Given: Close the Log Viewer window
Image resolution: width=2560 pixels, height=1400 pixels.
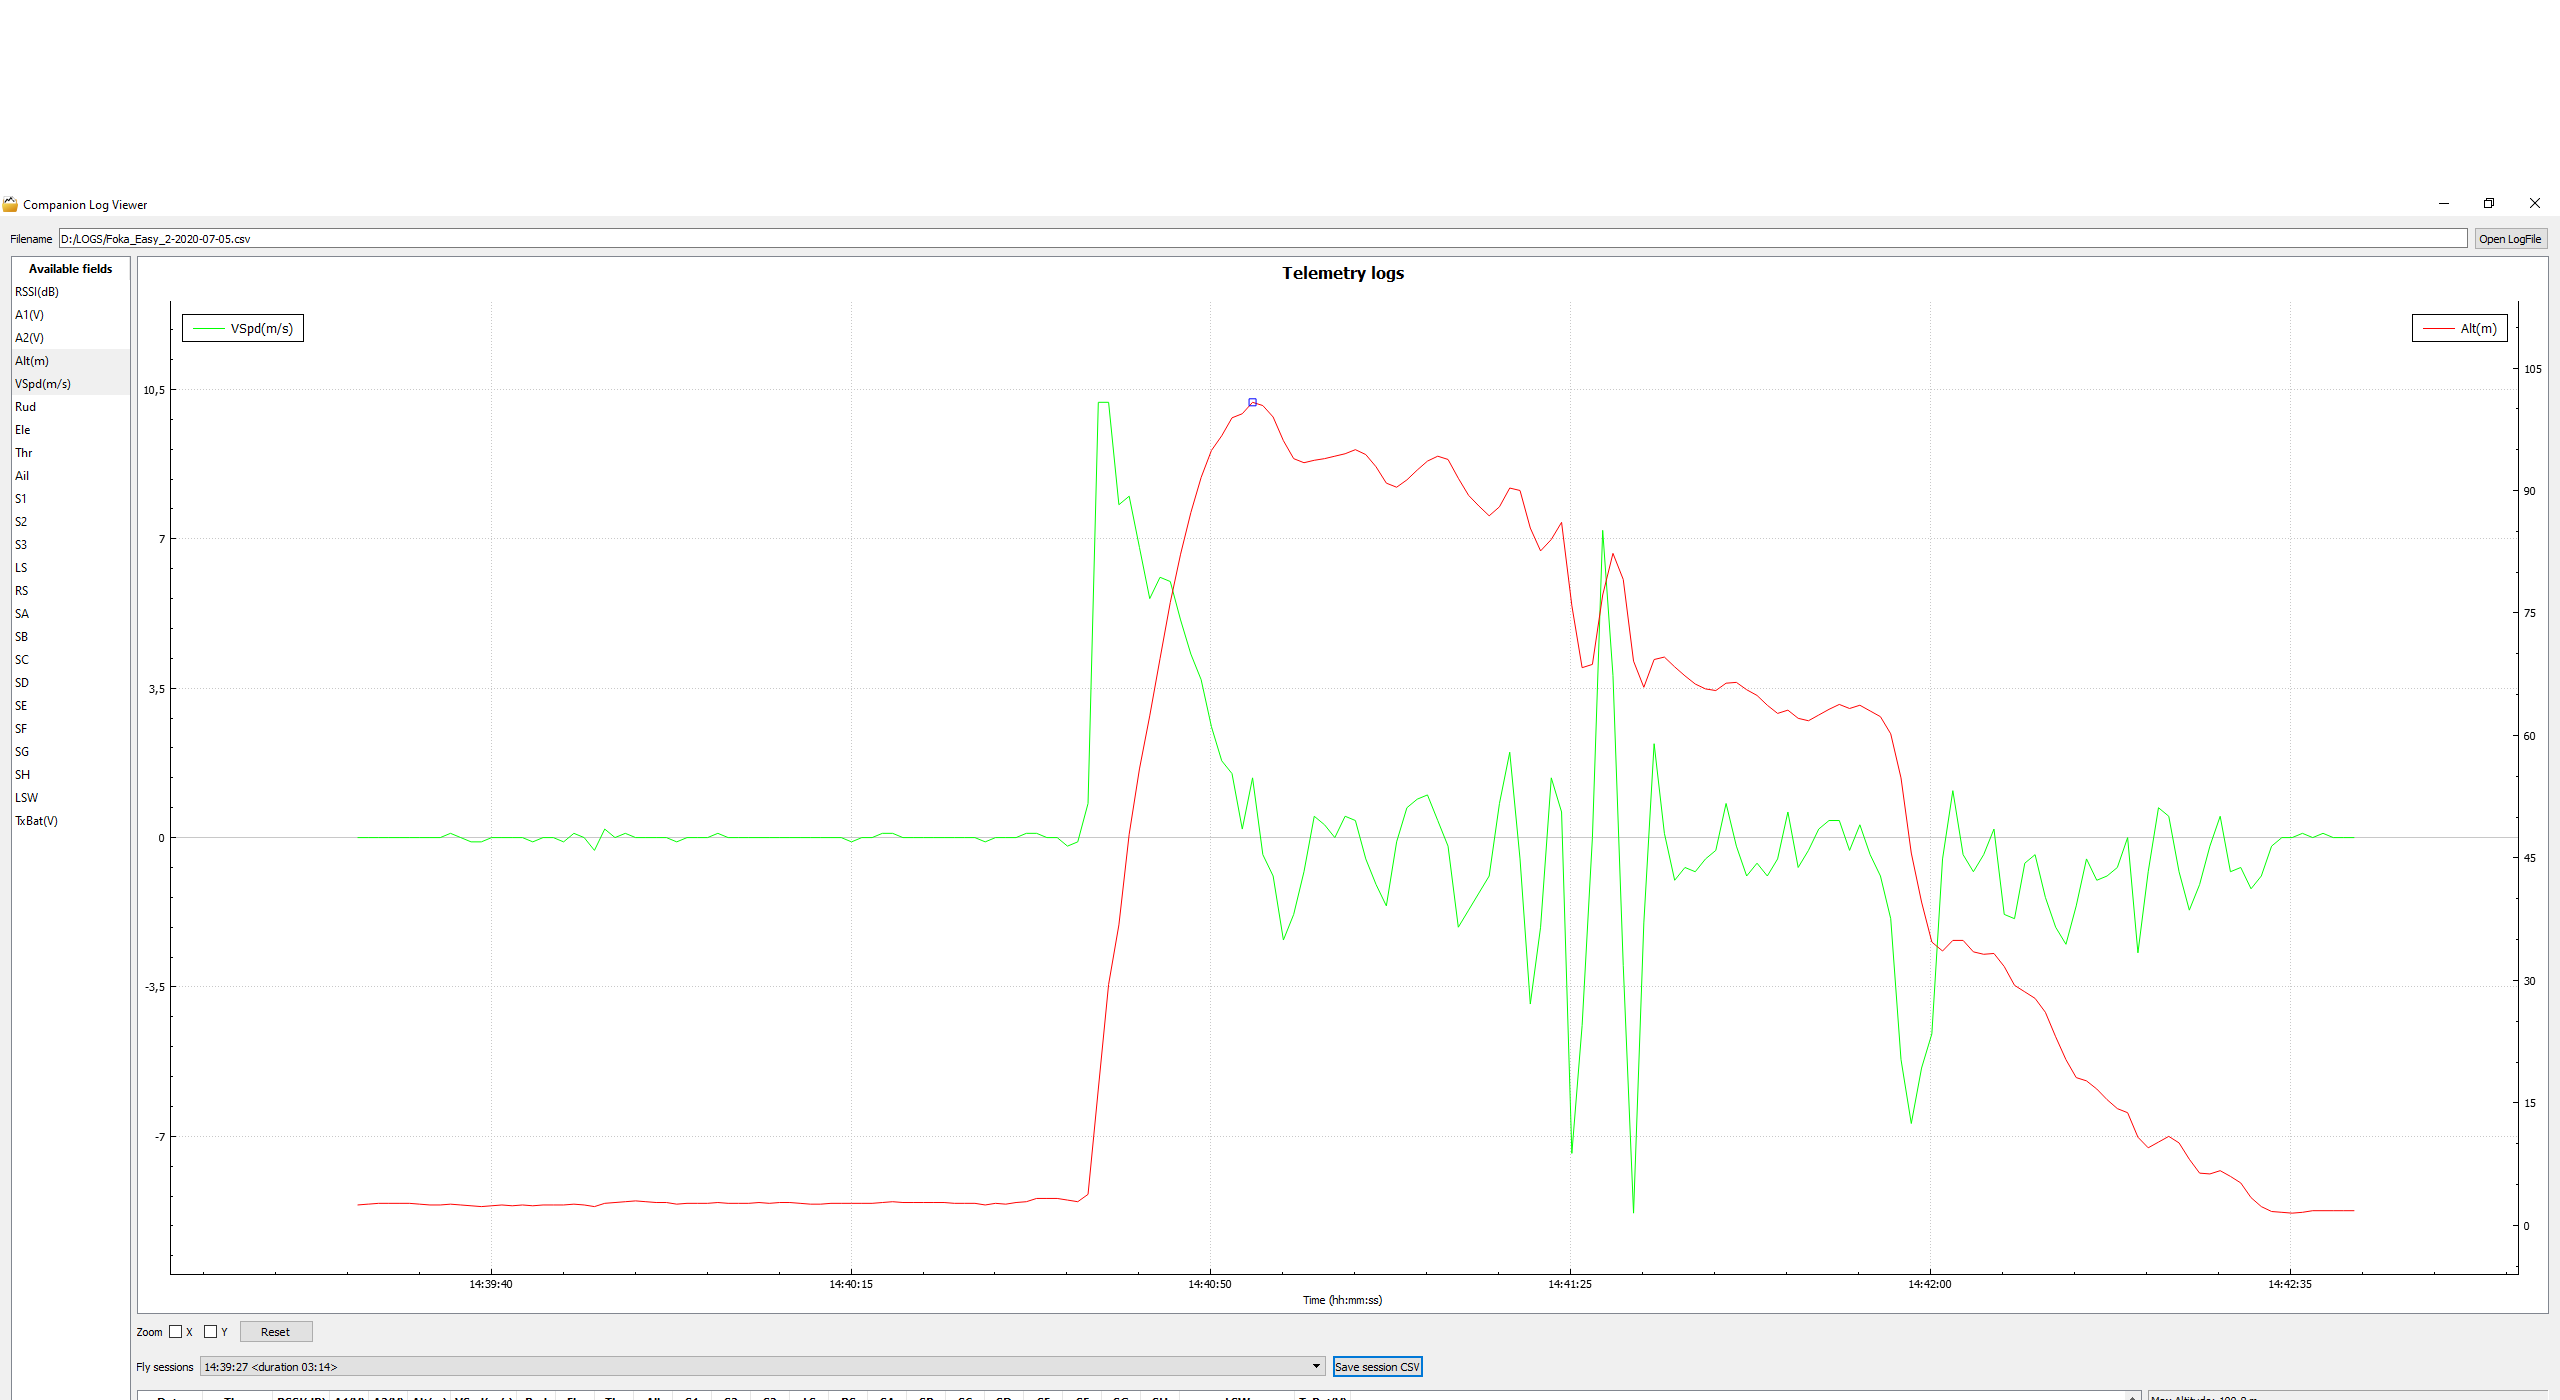Looking at the screenshot, I should pos(2534,203).
